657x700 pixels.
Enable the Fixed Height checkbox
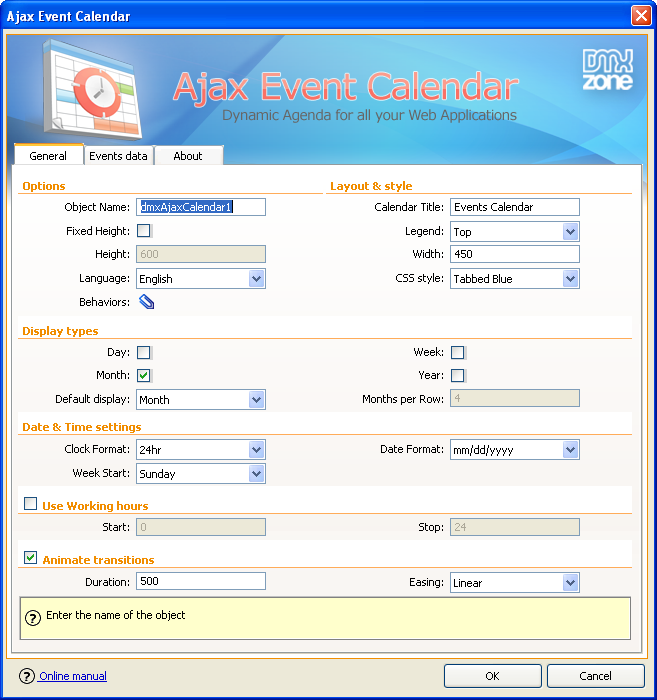[x=144, y=231]
